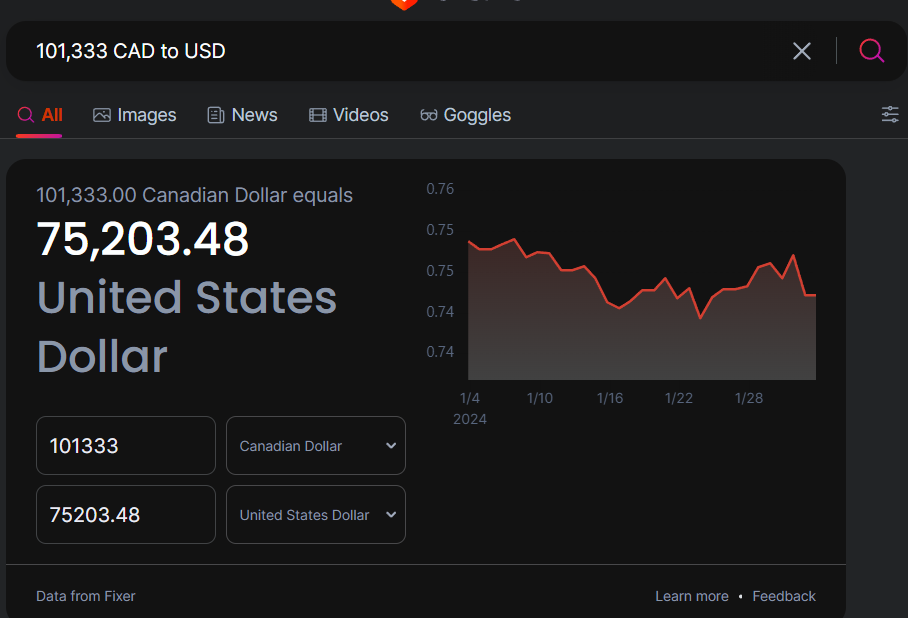Select the All results tab

[40, 115]
